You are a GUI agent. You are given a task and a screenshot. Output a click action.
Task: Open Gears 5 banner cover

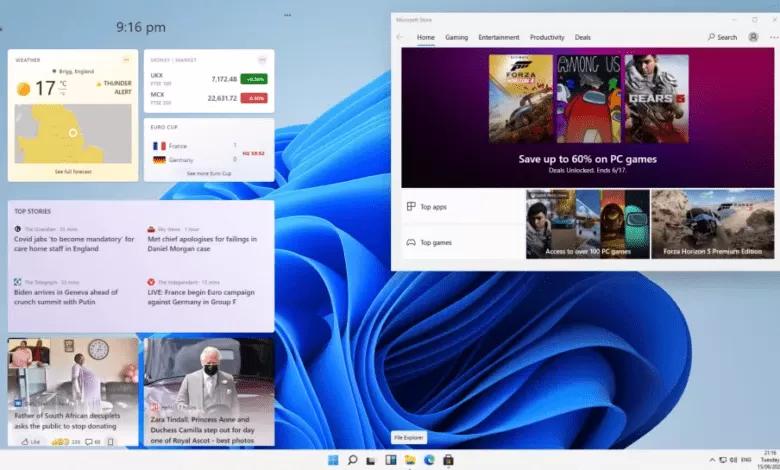(x=656, y=98)
